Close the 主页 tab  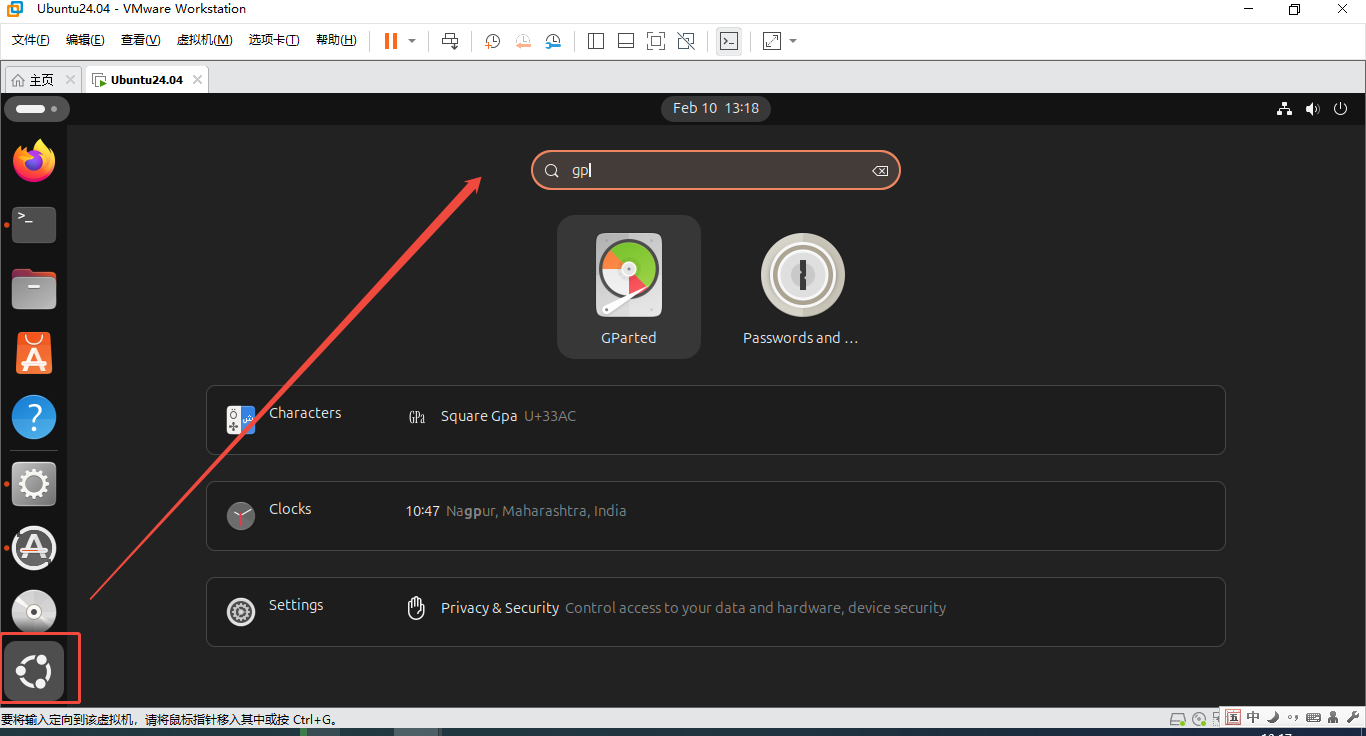pyautogui.click(x=70, y=80)
